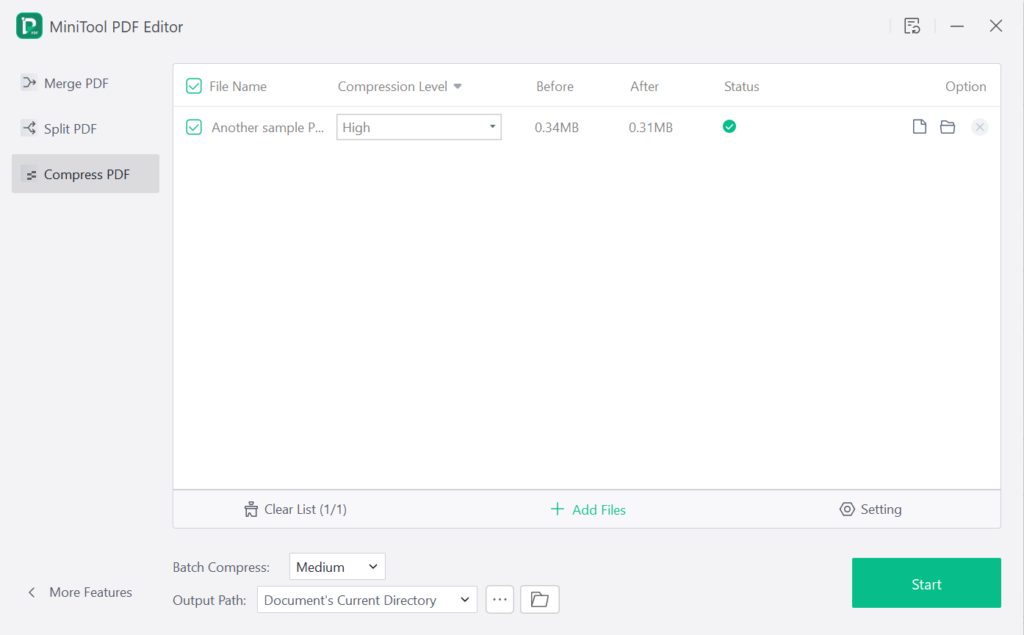Click the MiniTool PDF Editor logo icon
The image size is (1024, 635).
tap(29, 26)
